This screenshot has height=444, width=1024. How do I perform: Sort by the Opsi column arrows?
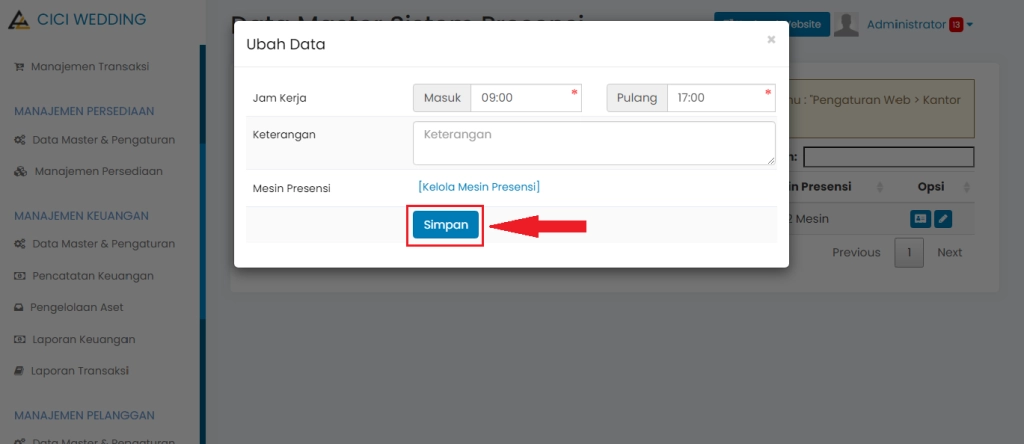[967, 187]
